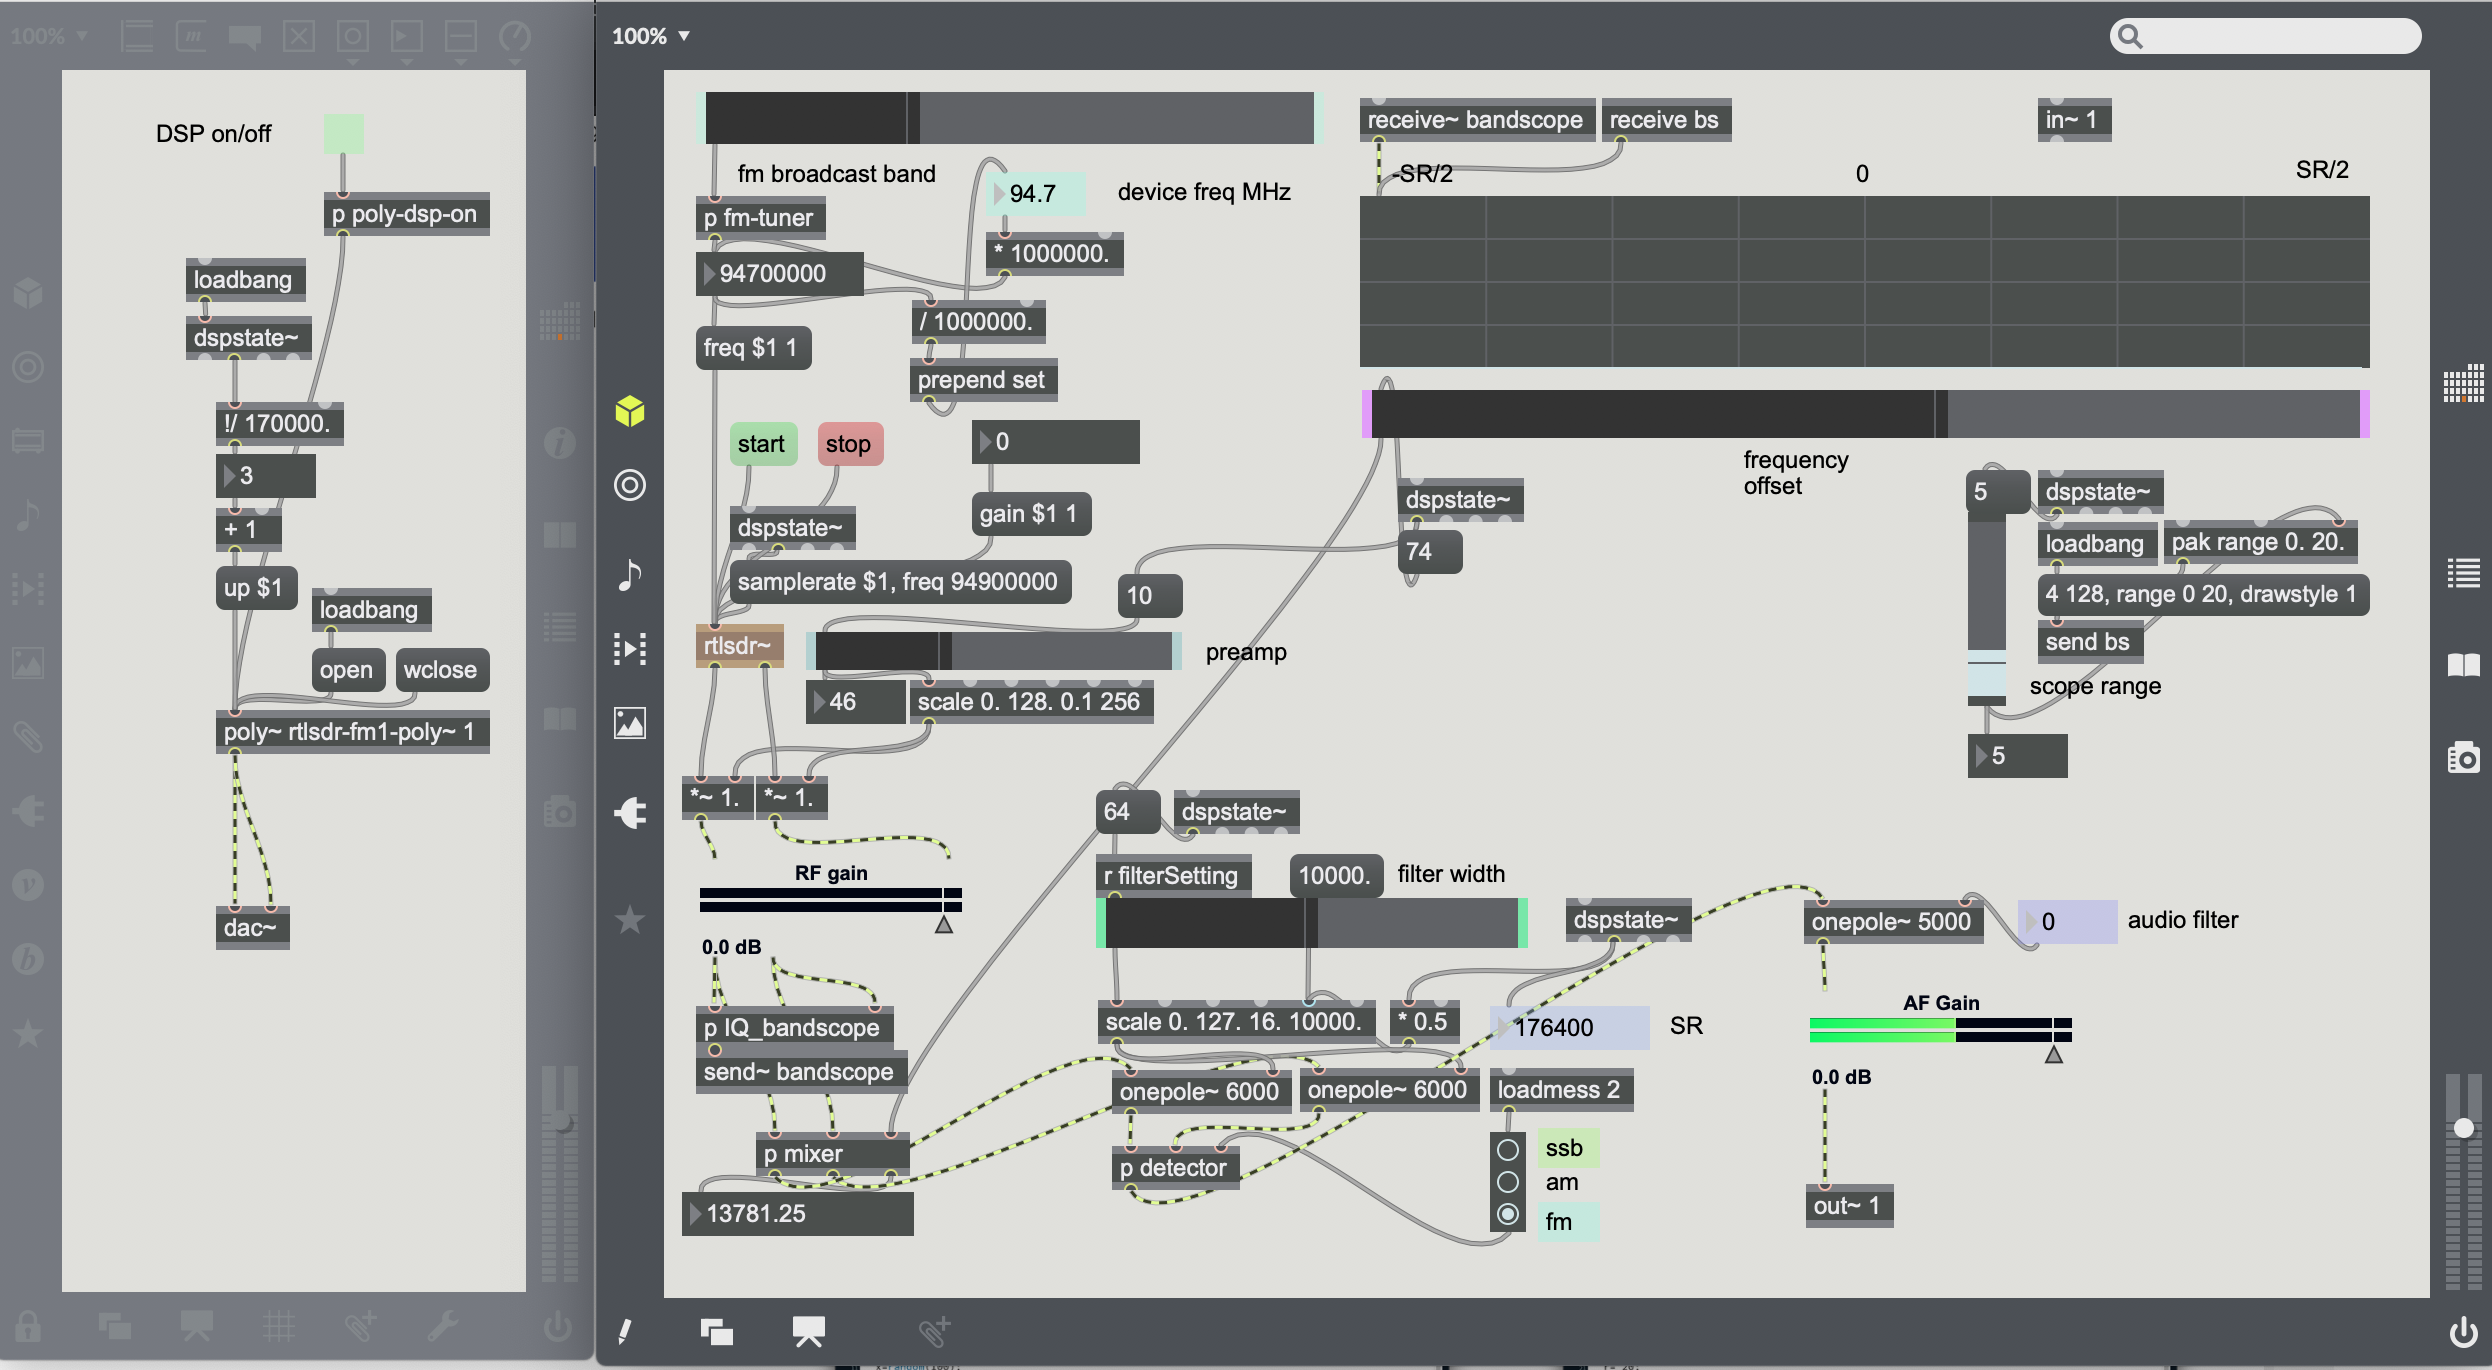This screenshot has height=1370, width=2492.
Task: Click the p fm-tuner subpatcher object
Action: (x=760, y=218)
